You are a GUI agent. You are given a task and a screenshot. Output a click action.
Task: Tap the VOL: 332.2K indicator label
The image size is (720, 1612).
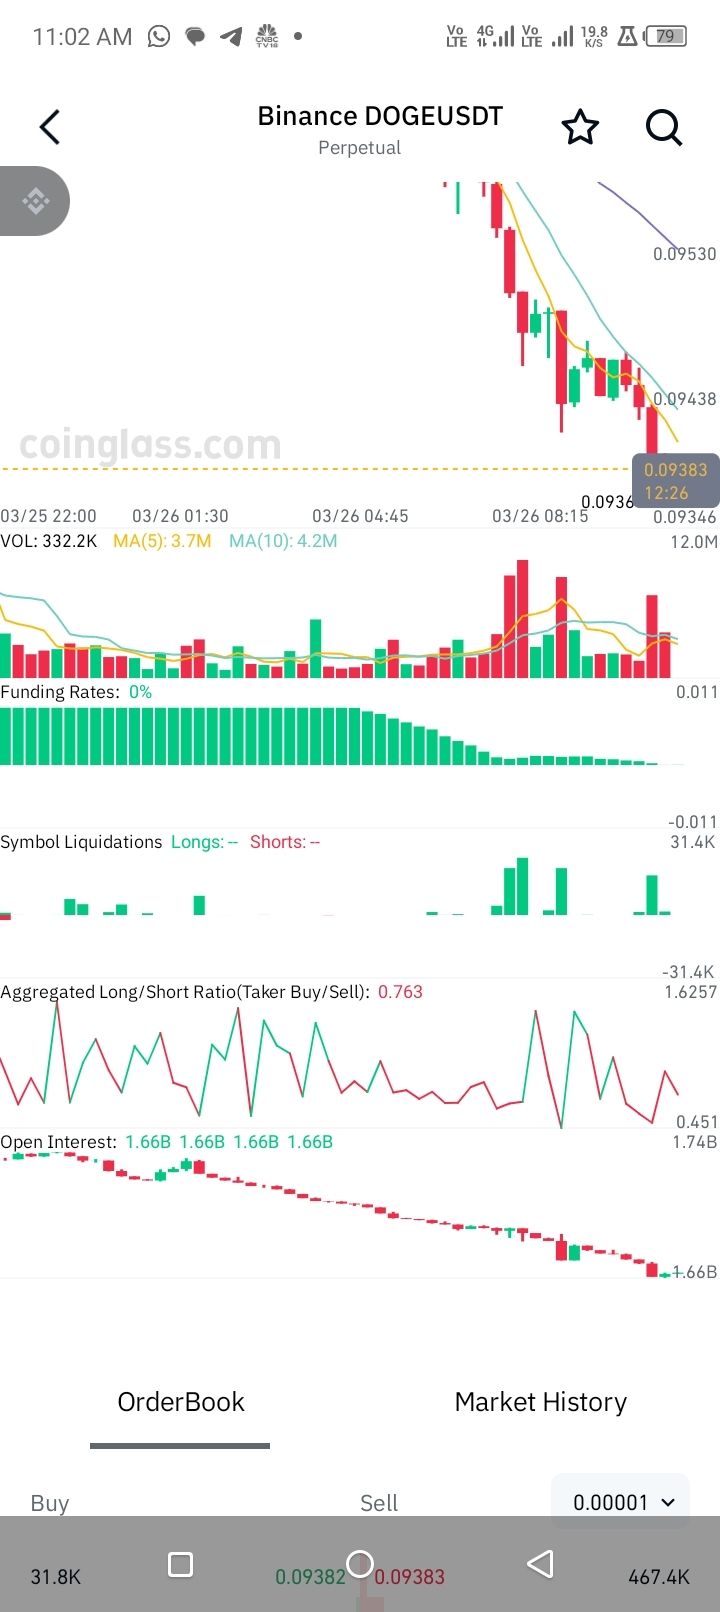(x=49, y=541)
